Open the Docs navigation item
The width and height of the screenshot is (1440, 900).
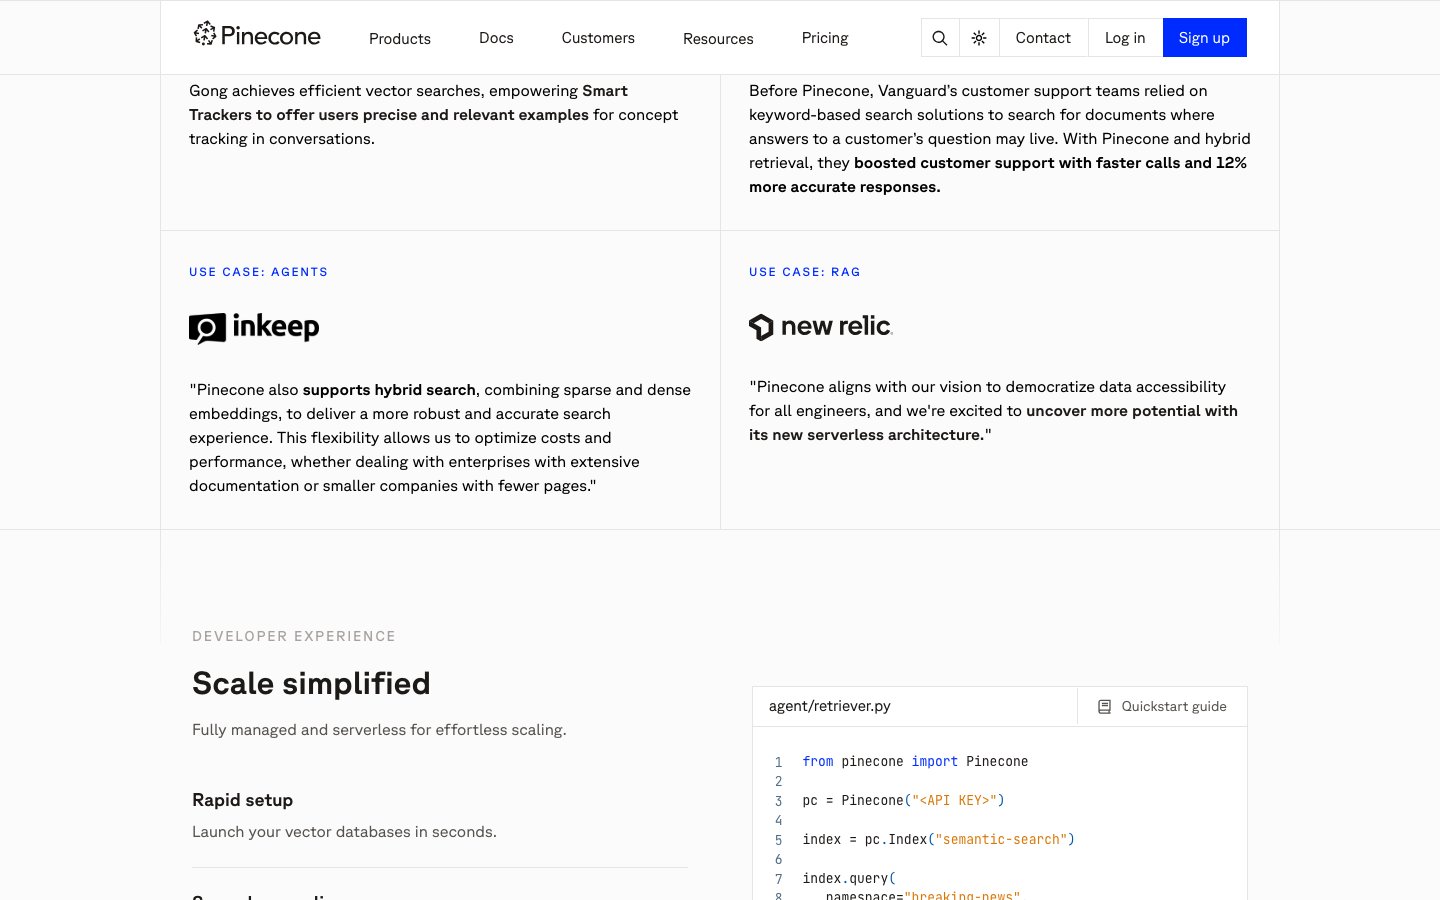[496, 38]
